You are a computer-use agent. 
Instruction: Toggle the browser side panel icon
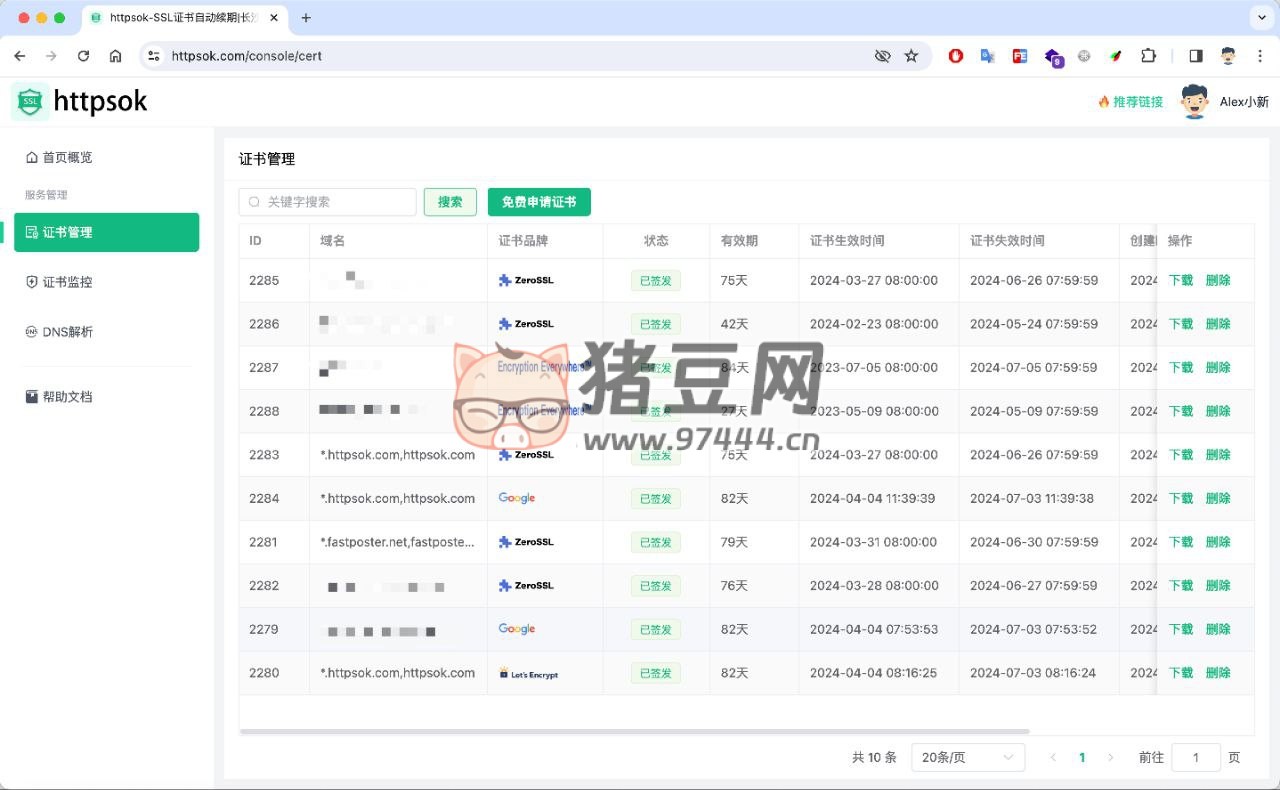[x=1195, y=56]
